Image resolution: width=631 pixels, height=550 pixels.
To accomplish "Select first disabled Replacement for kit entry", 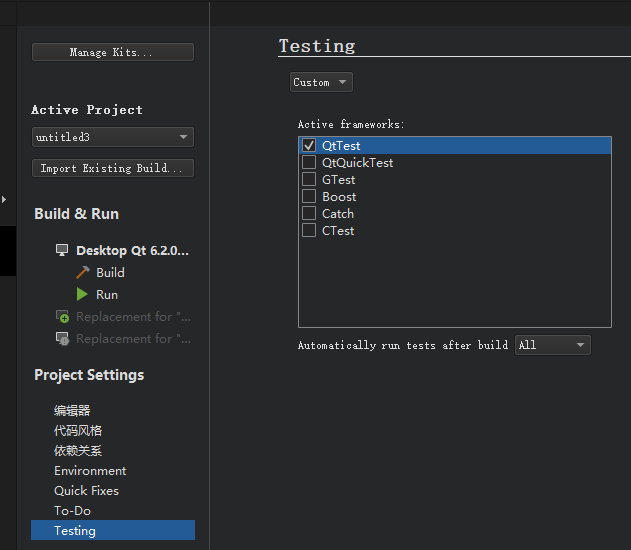I will coord(133,317).
